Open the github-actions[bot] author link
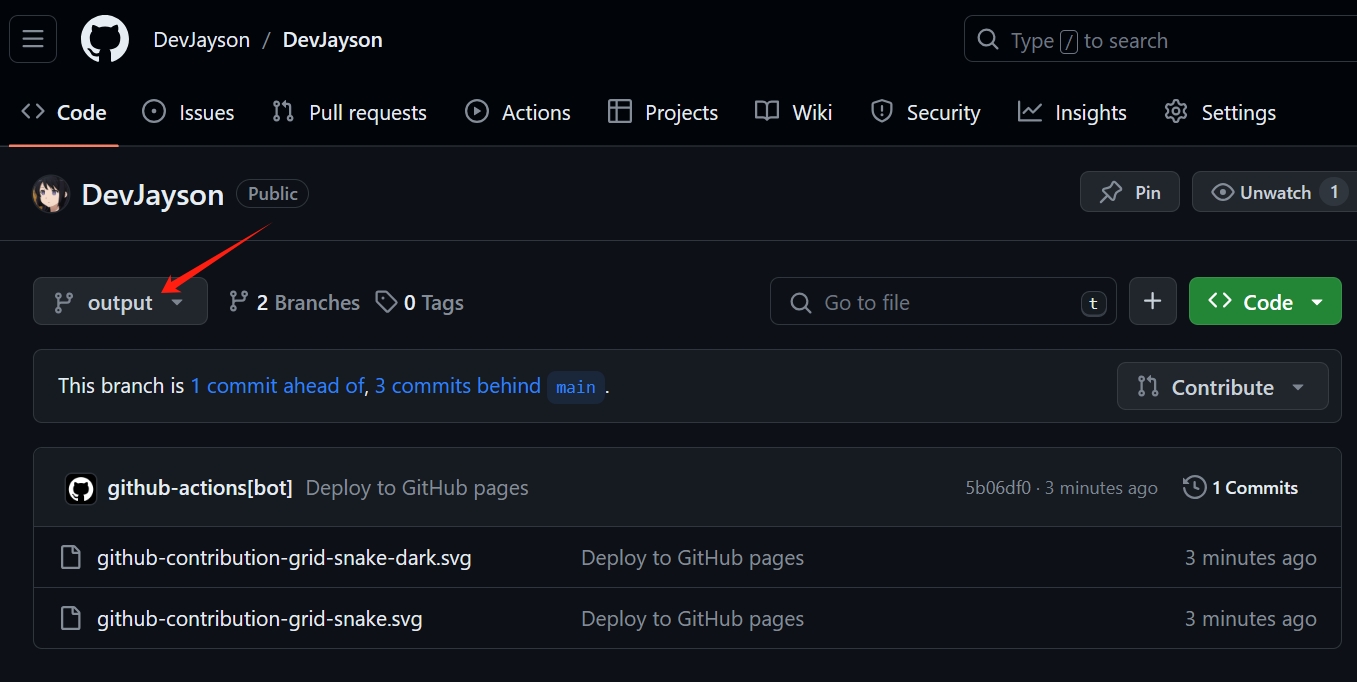1357x682 pixels. (x=200, y=488)
